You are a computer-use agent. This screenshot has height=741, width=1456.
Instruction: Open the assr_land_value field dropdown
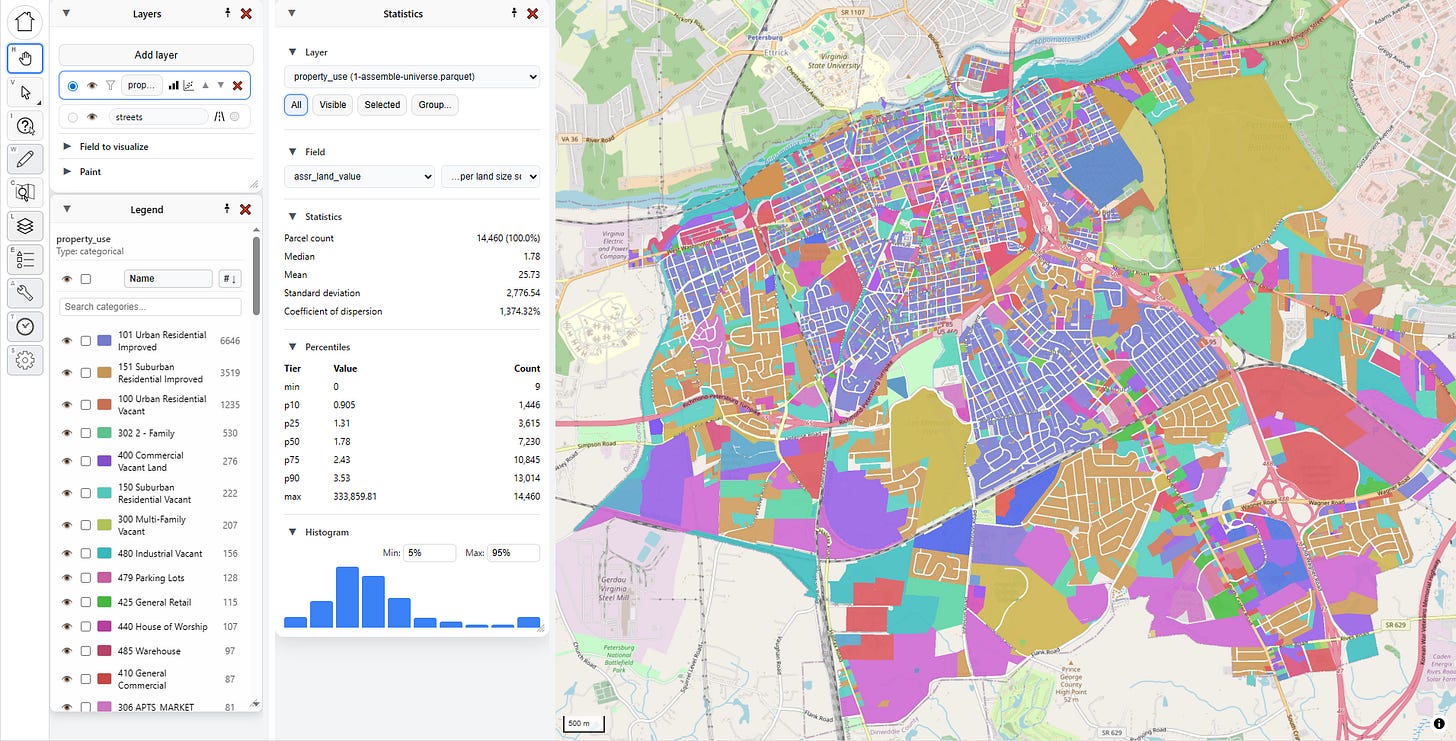click(x=359, y=177)
